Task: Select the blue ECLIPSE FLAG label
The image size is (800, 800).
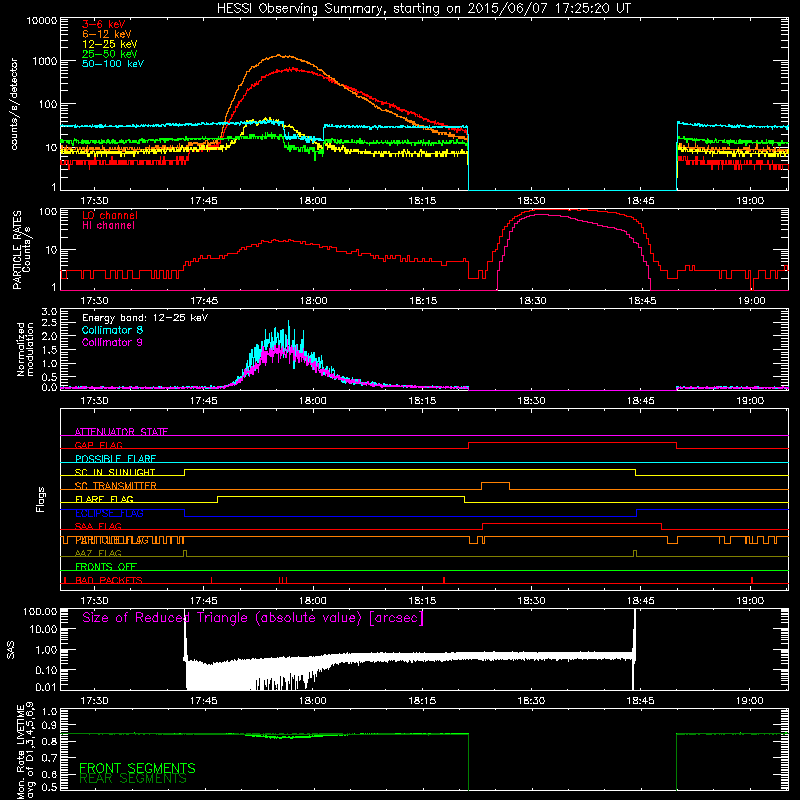Action: point(109,513)
